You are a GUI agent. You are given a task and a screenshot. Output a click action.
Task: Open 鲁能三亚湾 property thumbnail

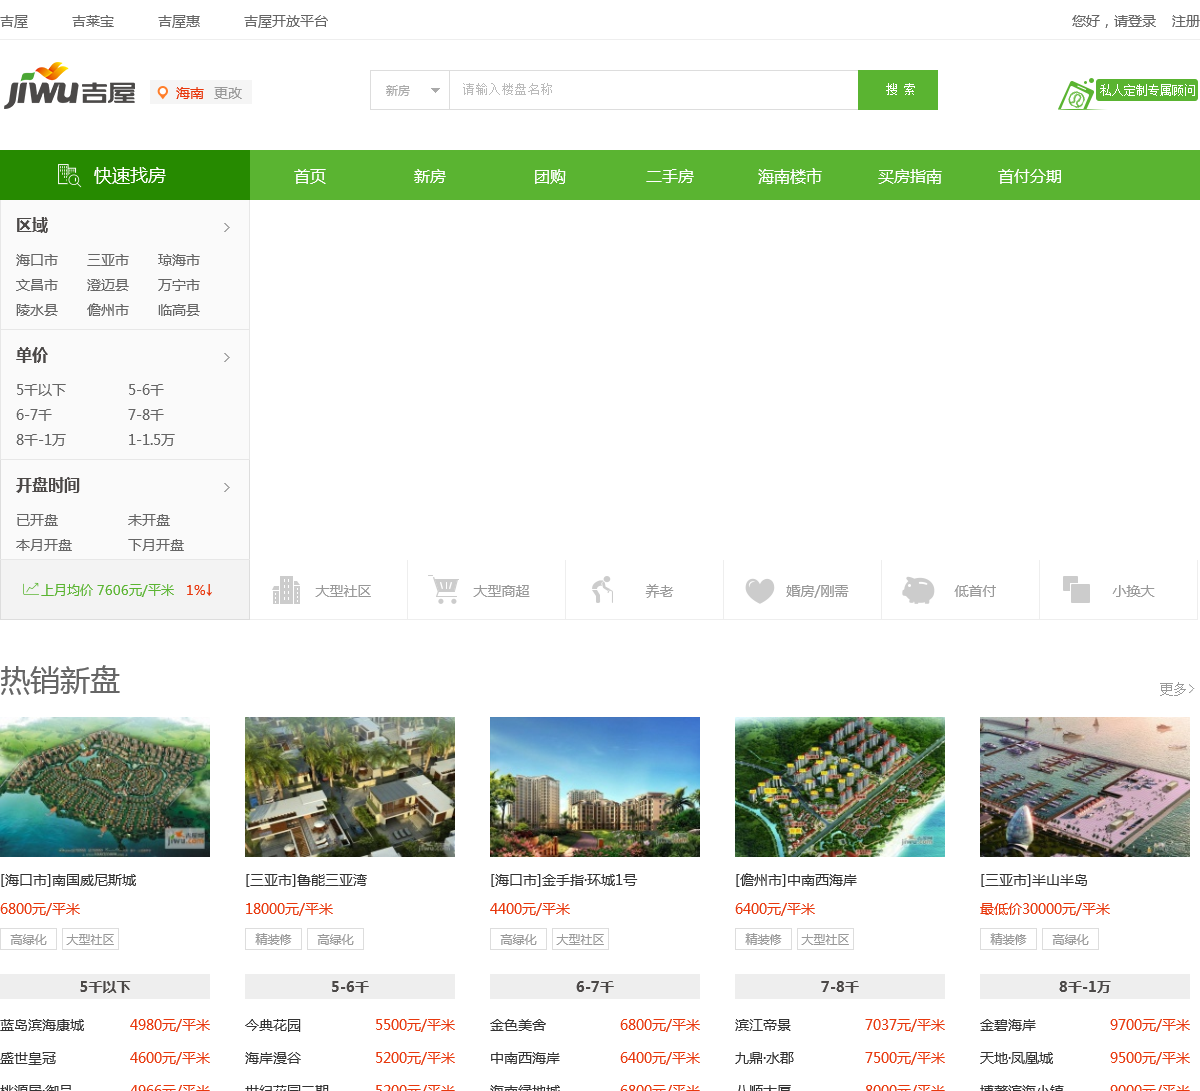[x=350, y=787]
